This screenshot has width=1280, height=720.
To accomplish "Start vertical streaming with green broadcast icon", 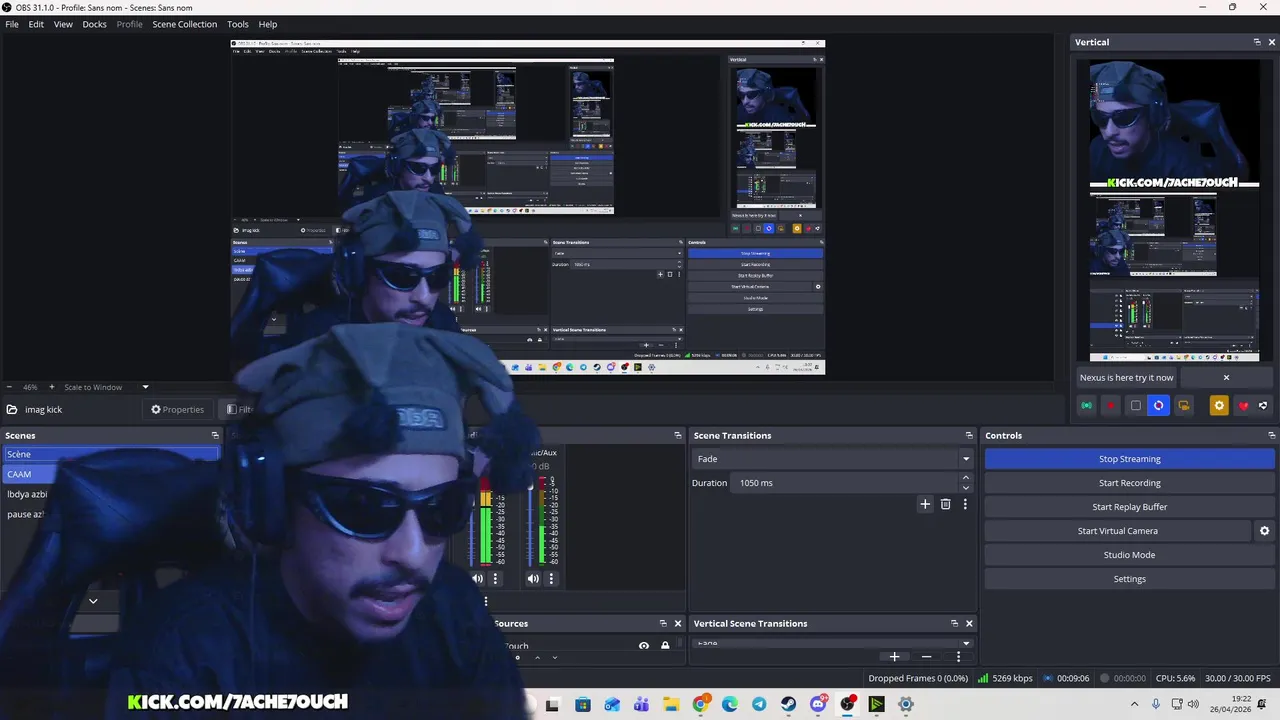I will (x=1086, y=405).
